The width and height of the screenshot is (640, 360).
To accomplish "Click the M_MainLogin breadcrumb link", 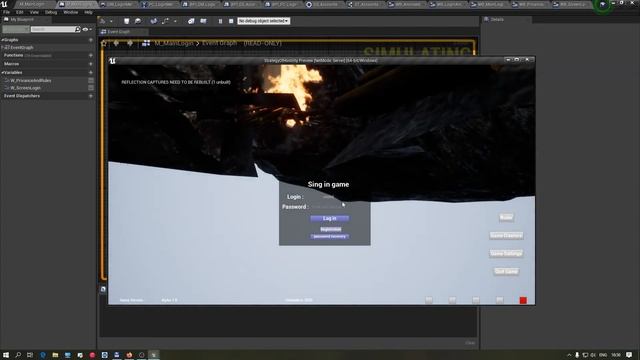I will (173, 43).
